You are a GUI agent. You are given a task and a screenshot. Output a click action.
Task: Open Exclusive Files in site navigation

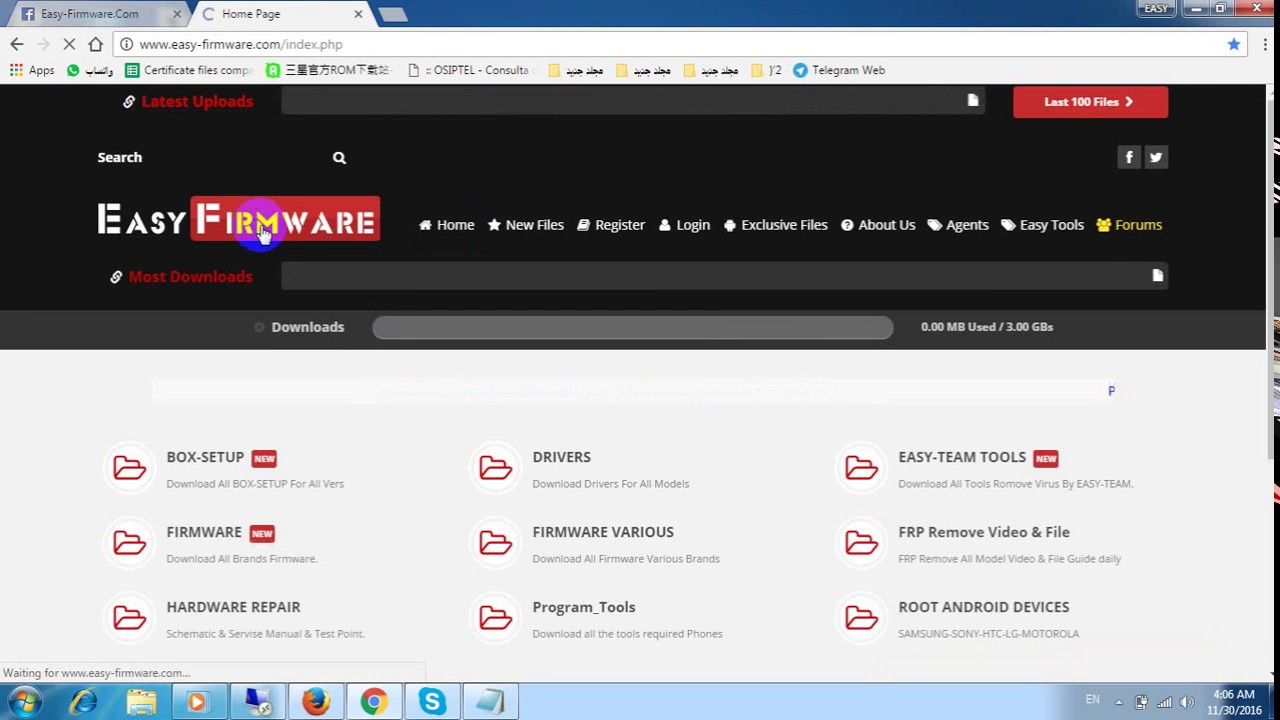(x=776, y=225)
